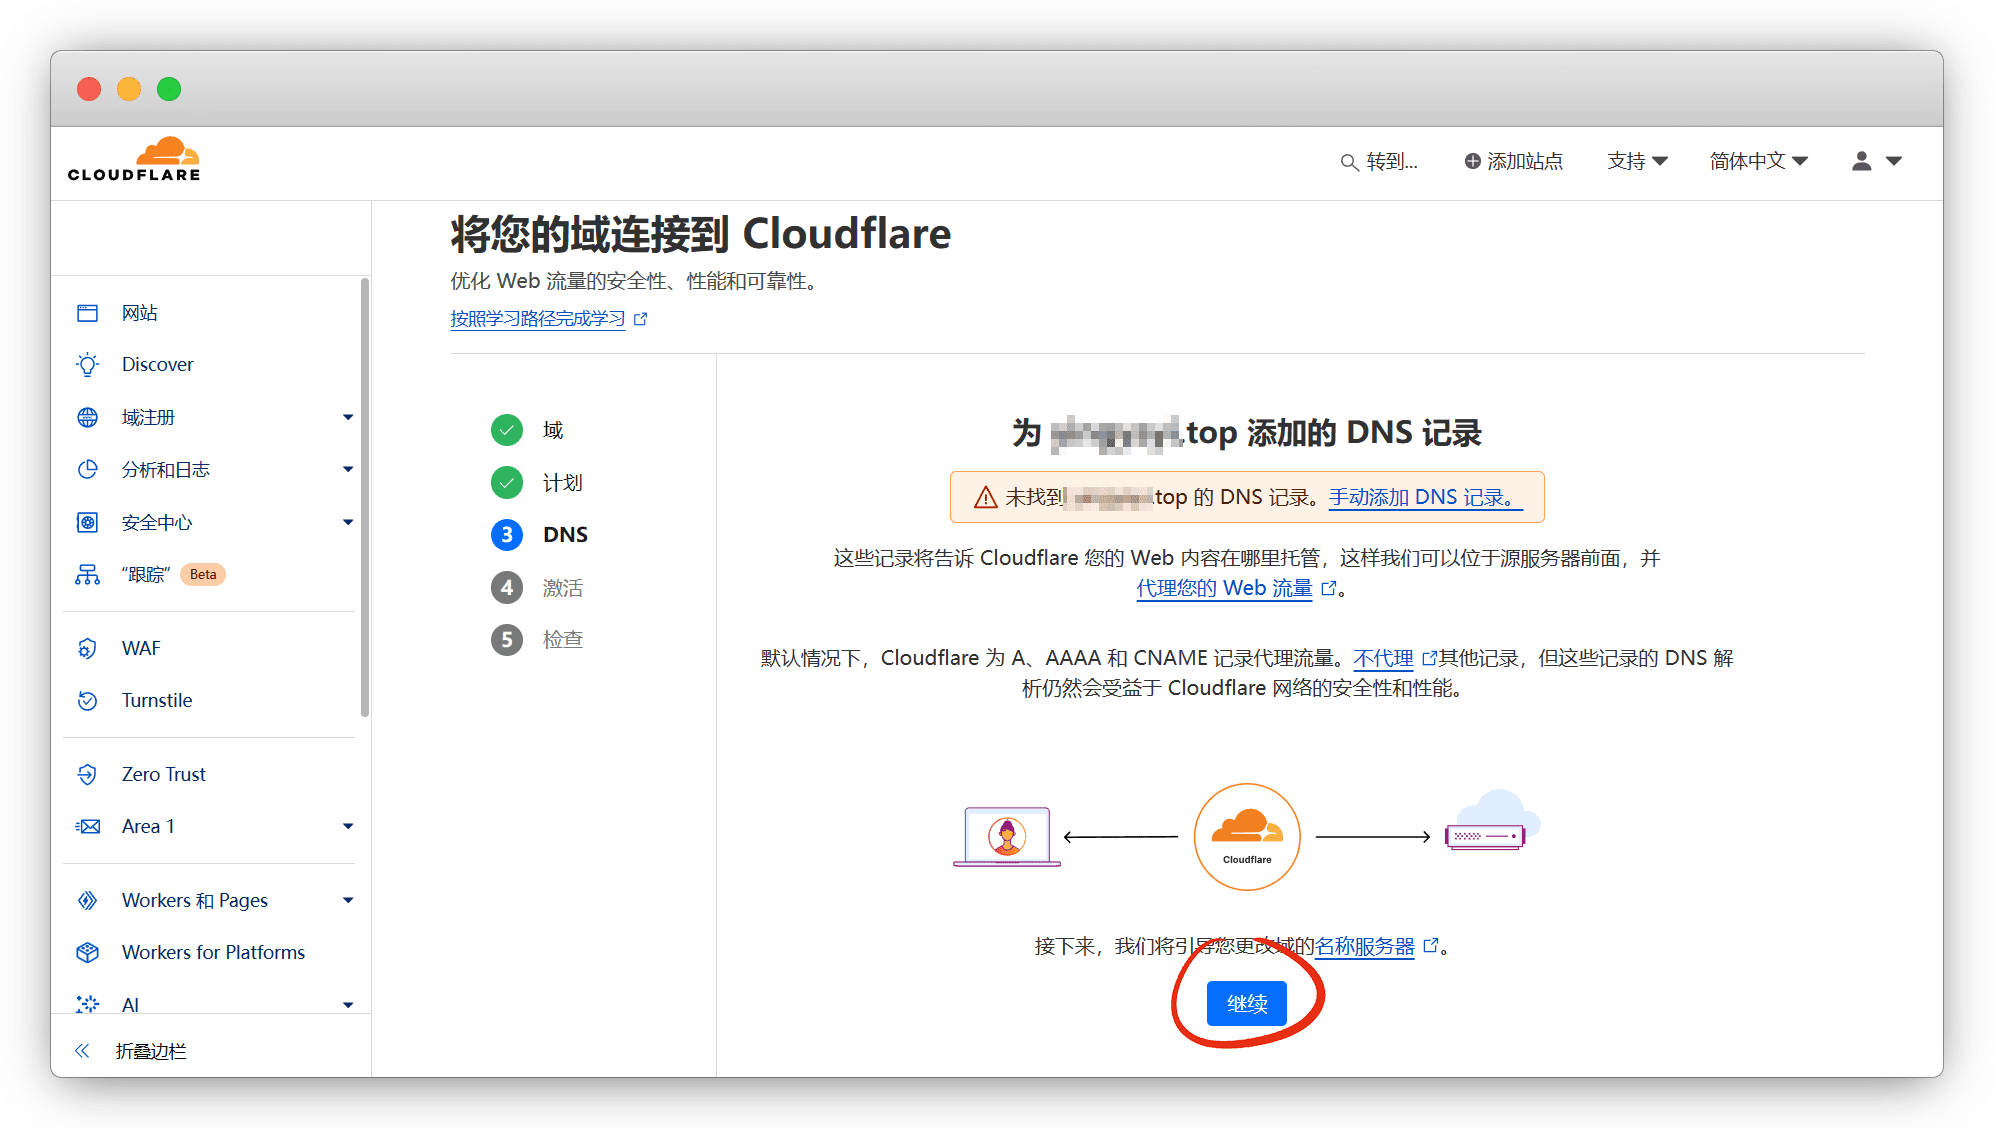Click the collapse sidebar double-chevron icon
This screenshot has width=1994, height=1128.
point(82,1051)
